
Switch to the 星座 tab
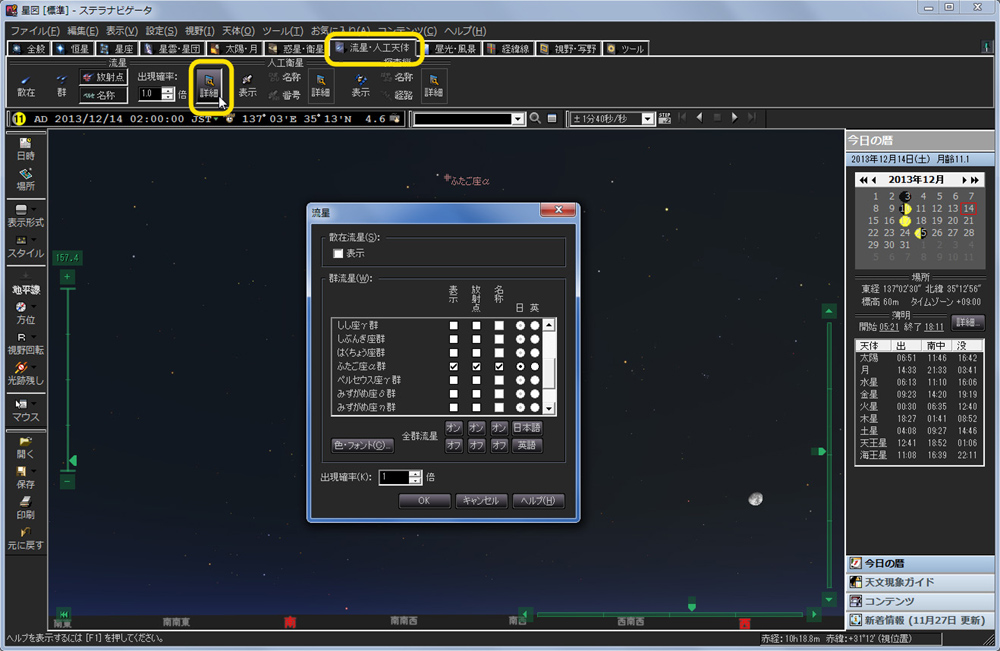[x=116, y=48]
